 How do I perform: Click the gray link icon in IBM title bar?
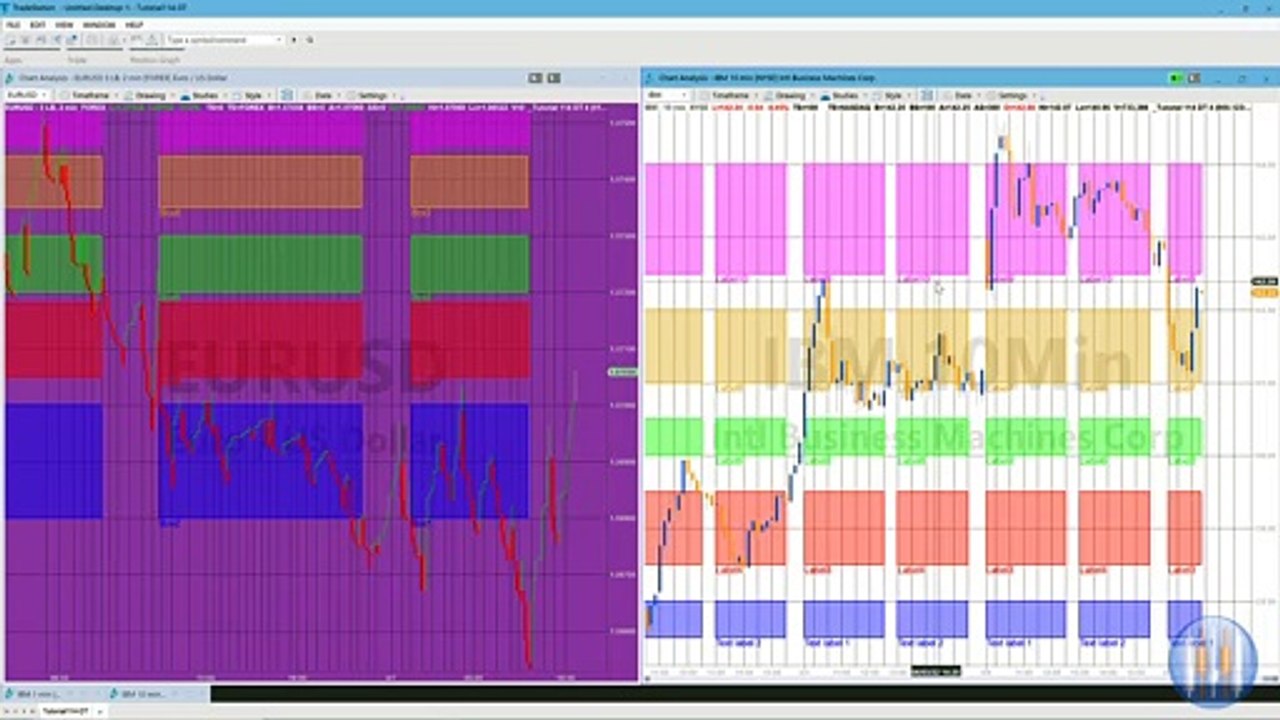click(1193, 78)
